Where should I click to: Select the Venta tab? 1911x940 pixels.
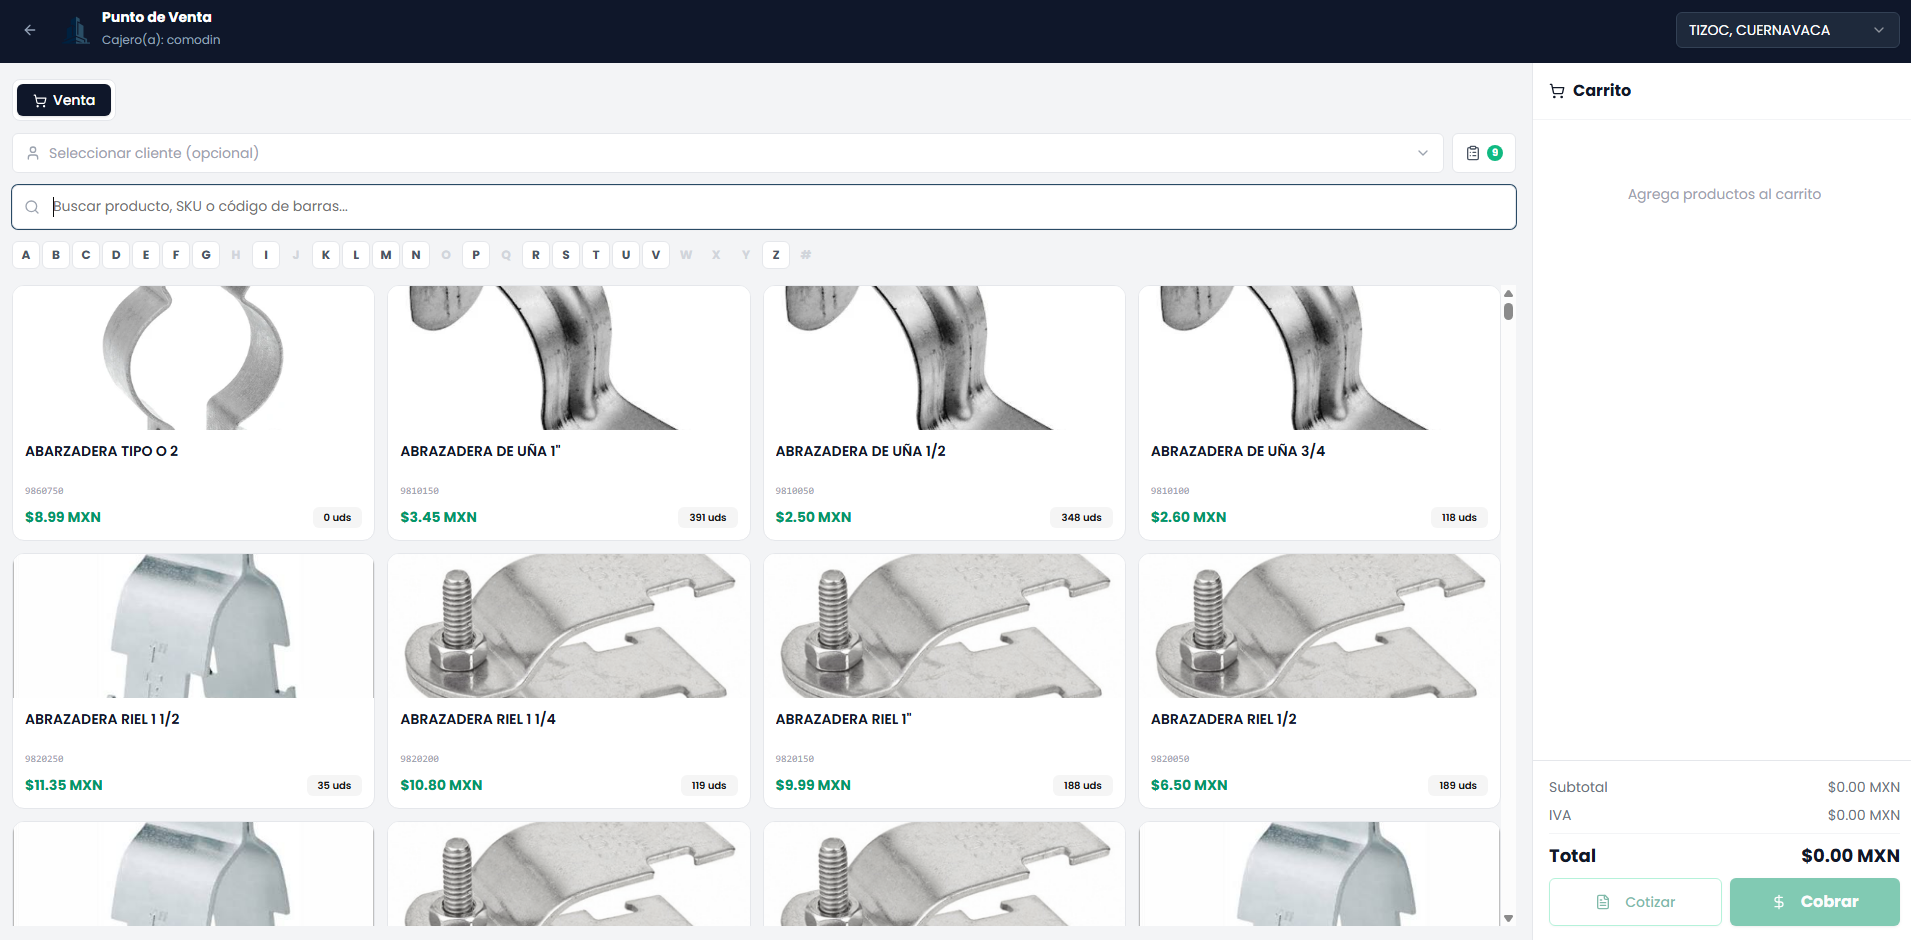pos(64,100)
